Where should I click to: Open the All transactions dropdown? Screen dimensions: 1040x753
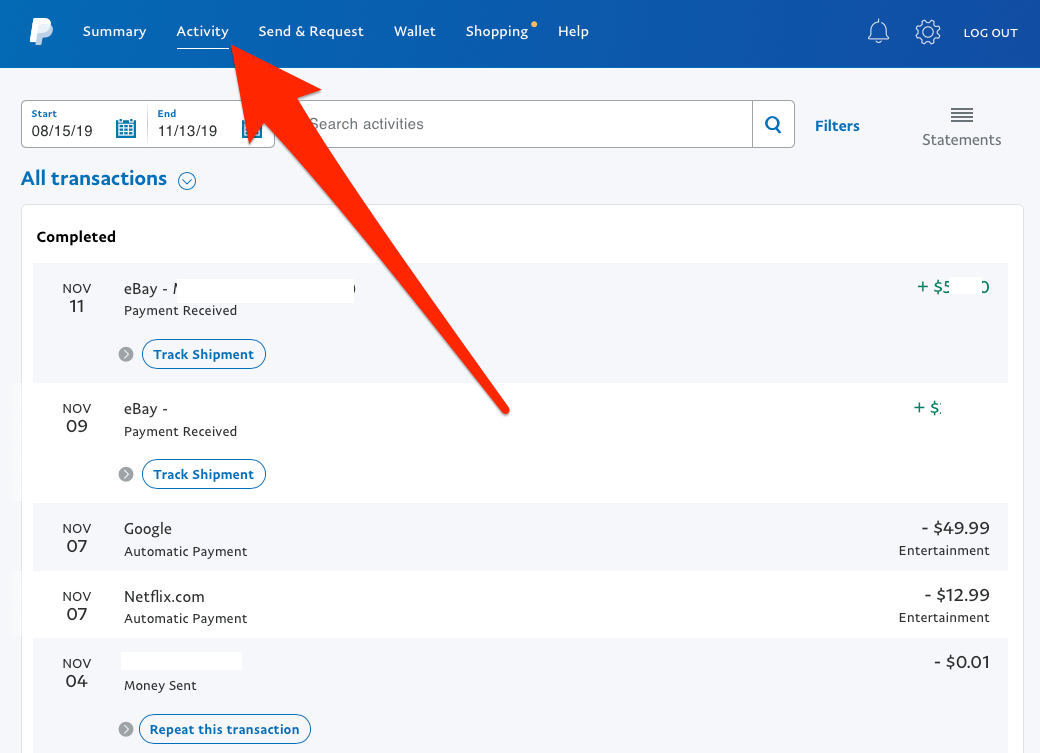[x=187, y=180]
